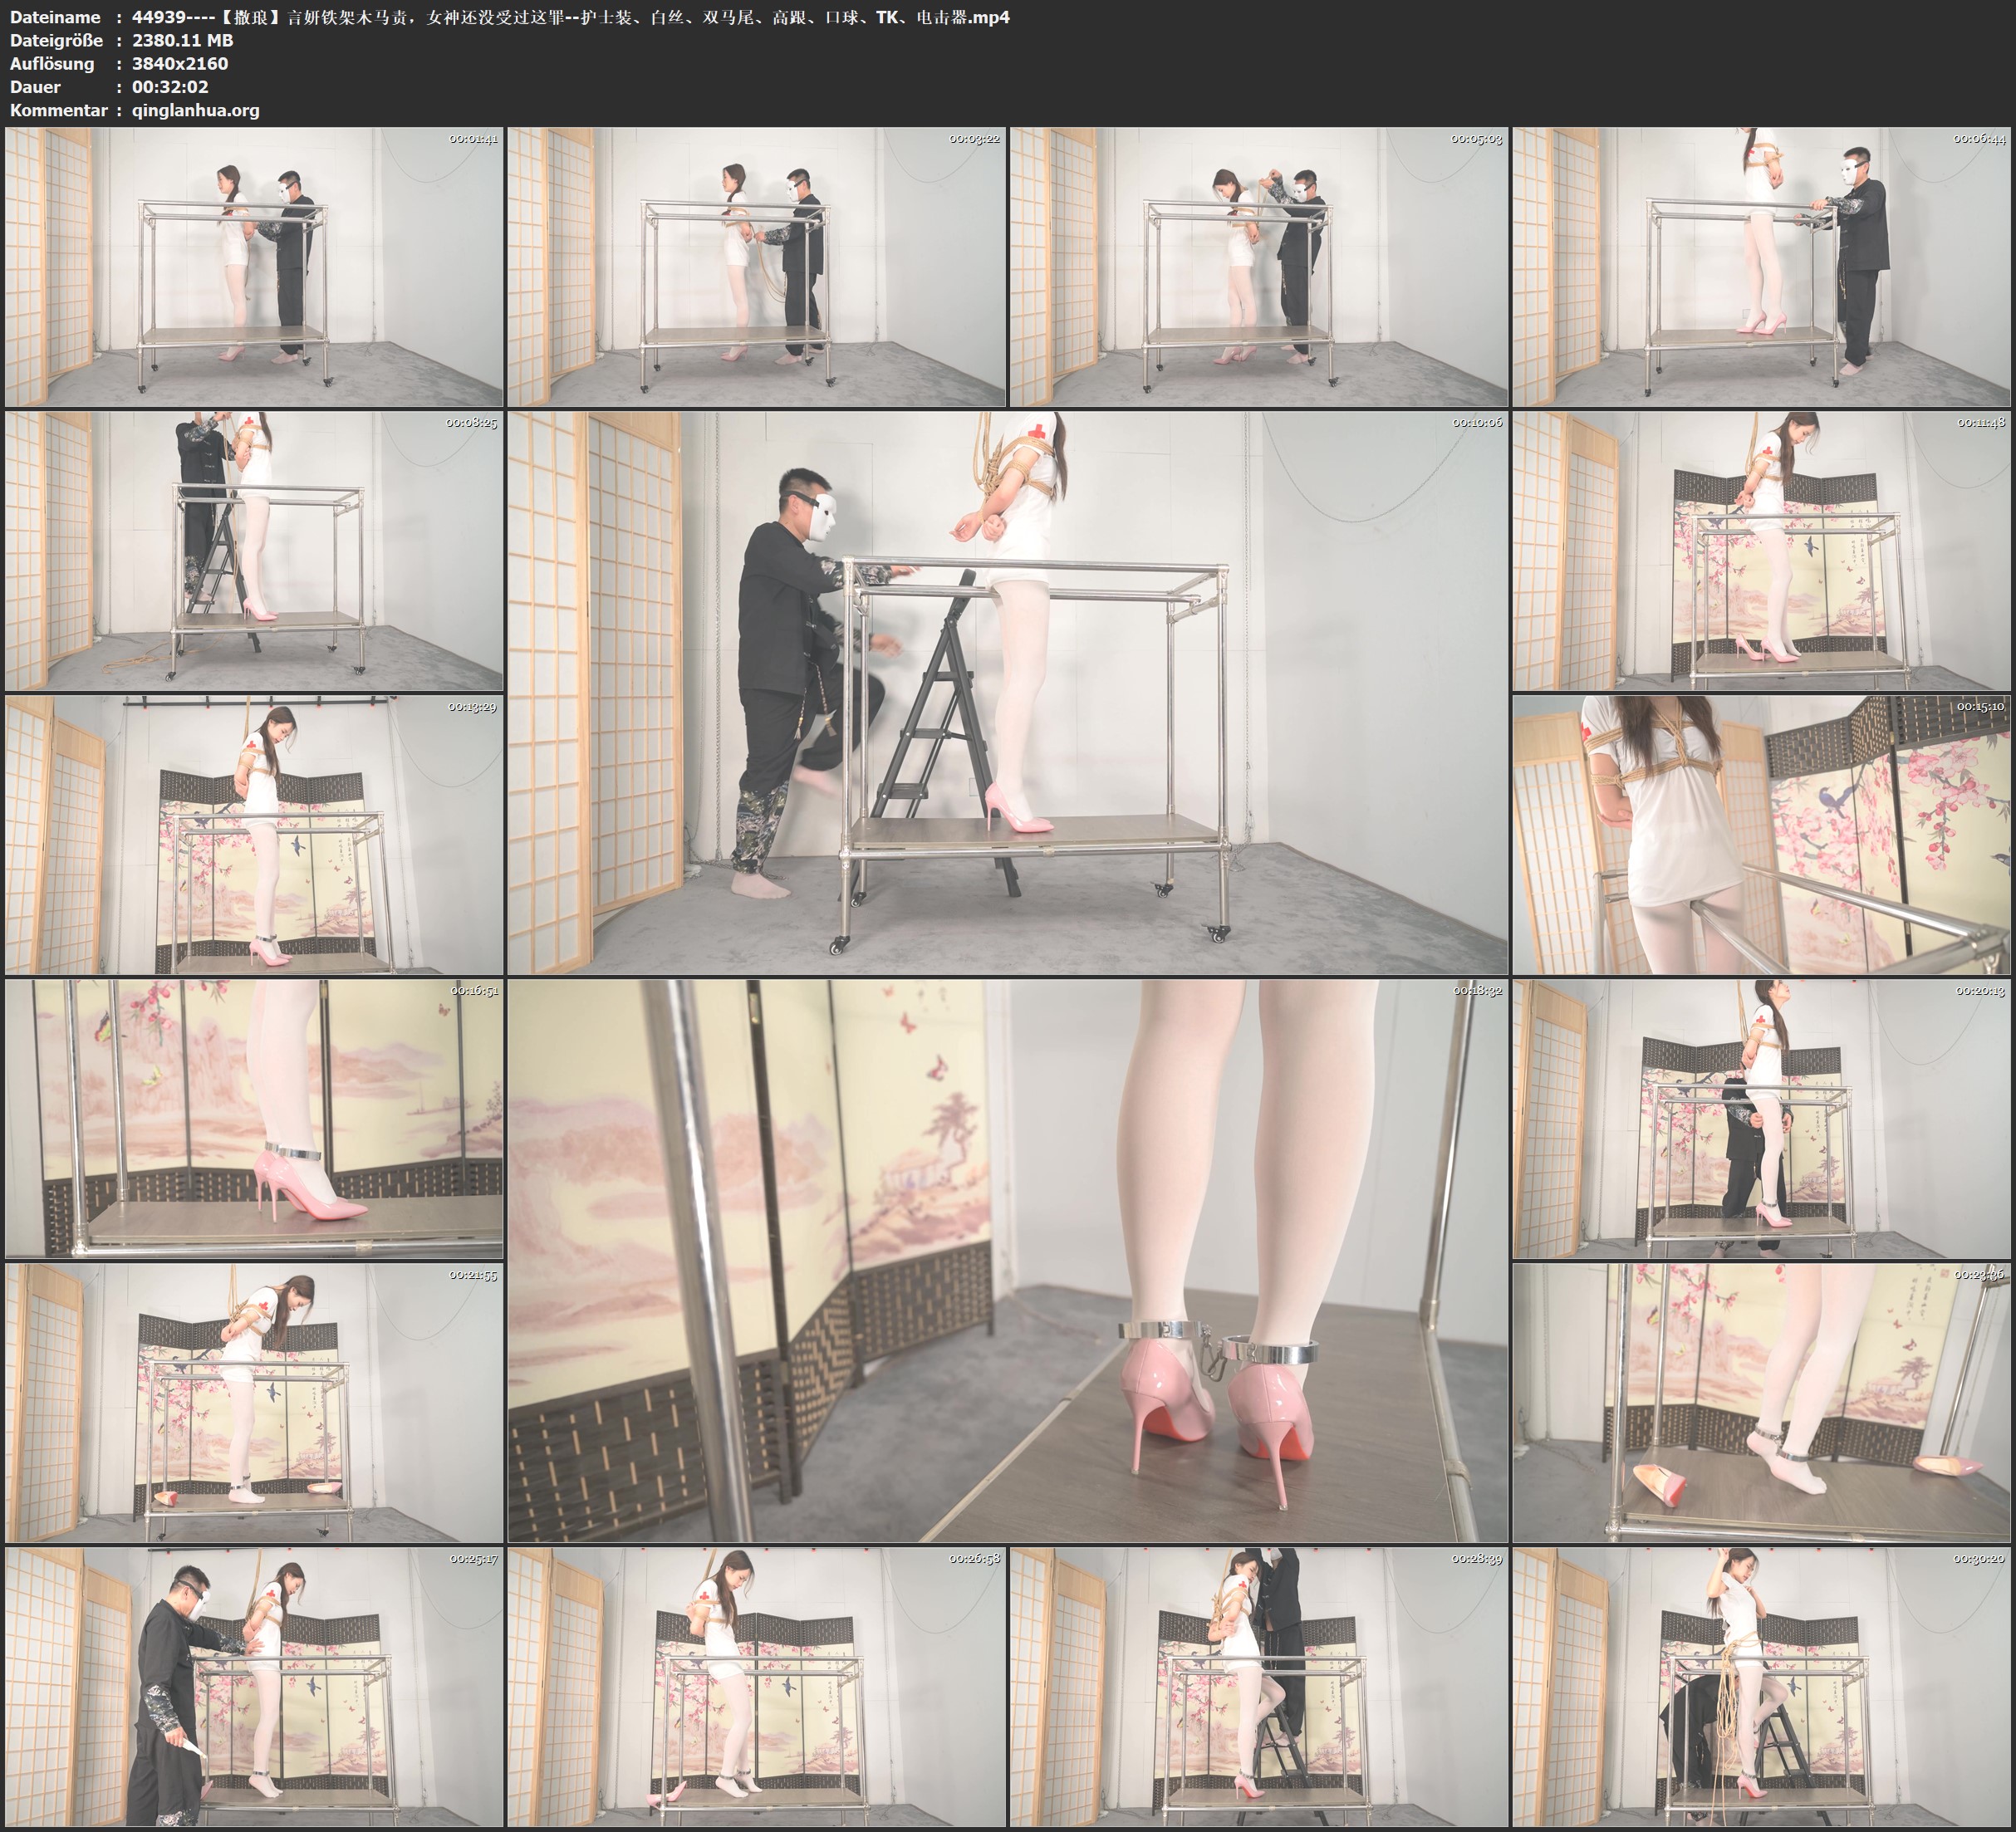Screen dimensions: 2016x1832
Task: Open the frame stamped 00:21:55
Action: (254, 1402)
